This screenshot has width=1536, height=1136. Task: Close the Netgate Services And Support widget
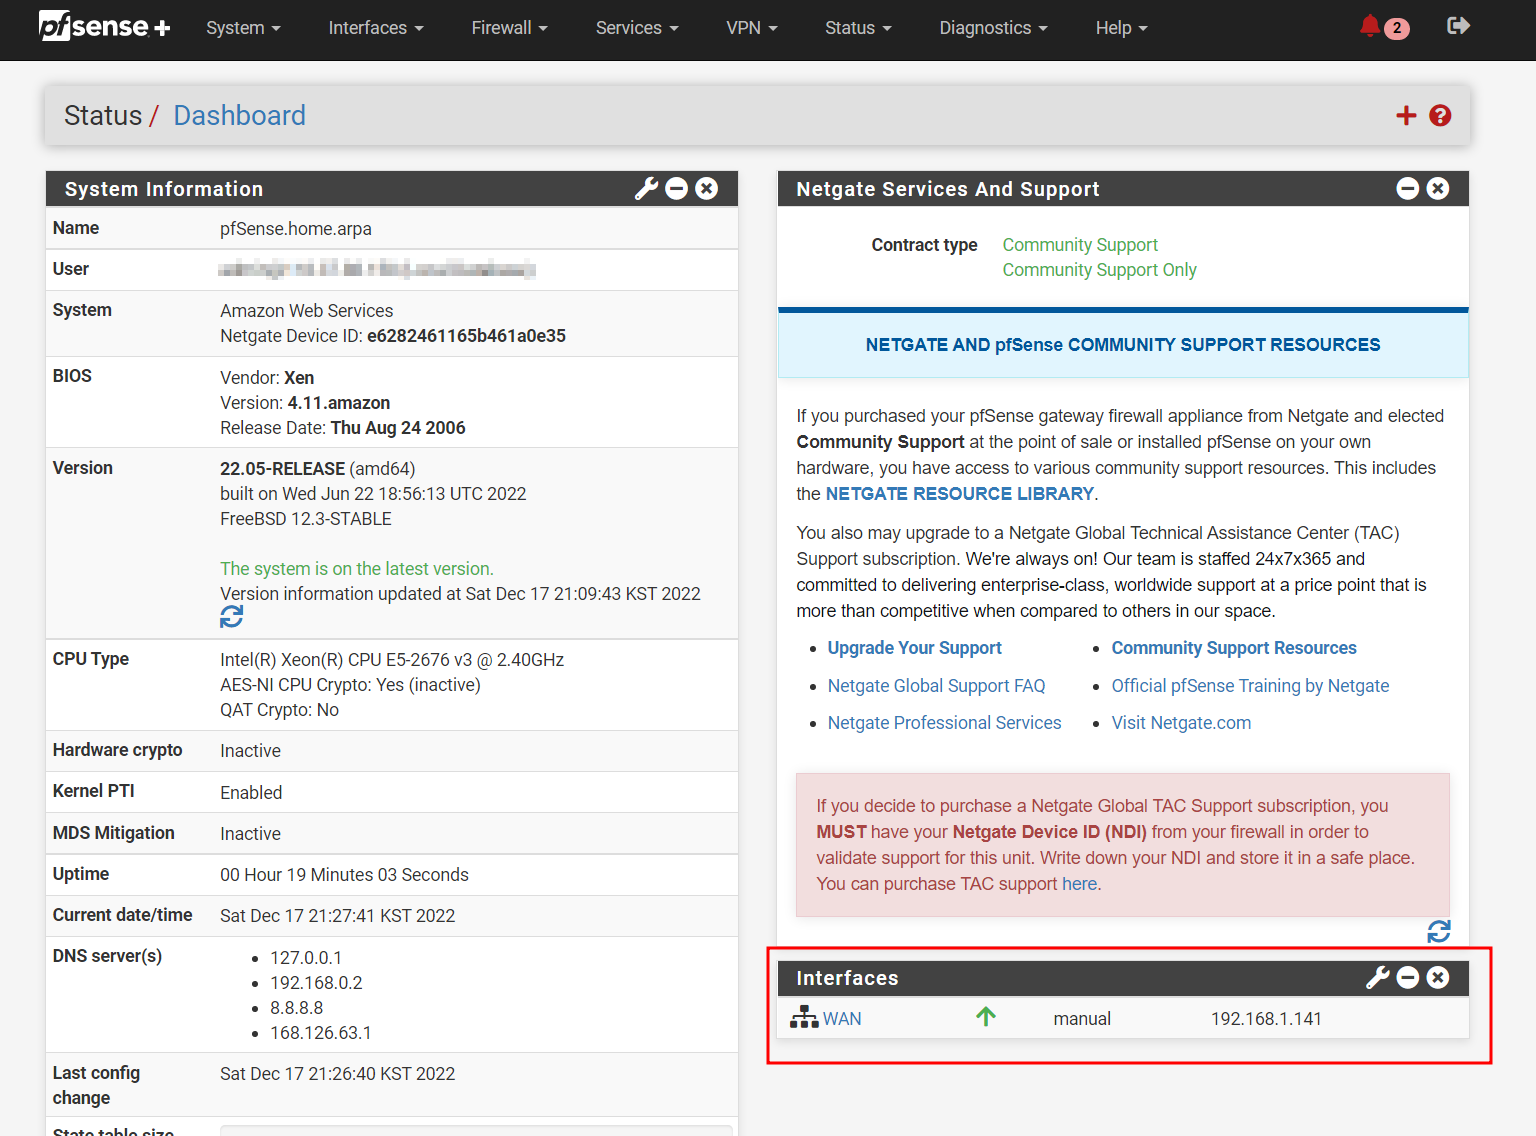point(1438,188)
